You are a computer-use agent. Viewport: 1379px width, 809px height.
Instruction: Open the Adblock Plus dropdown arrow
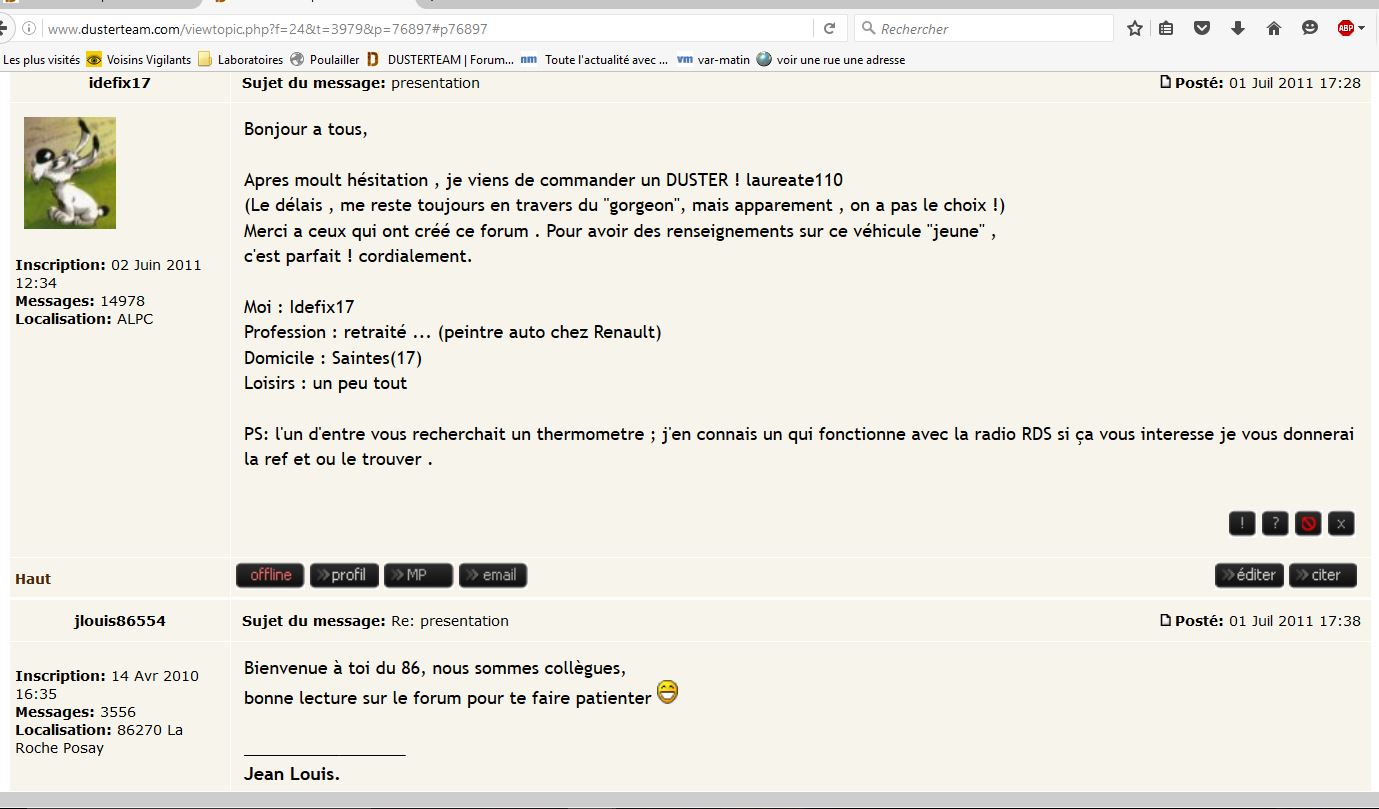pos(1362,29)
